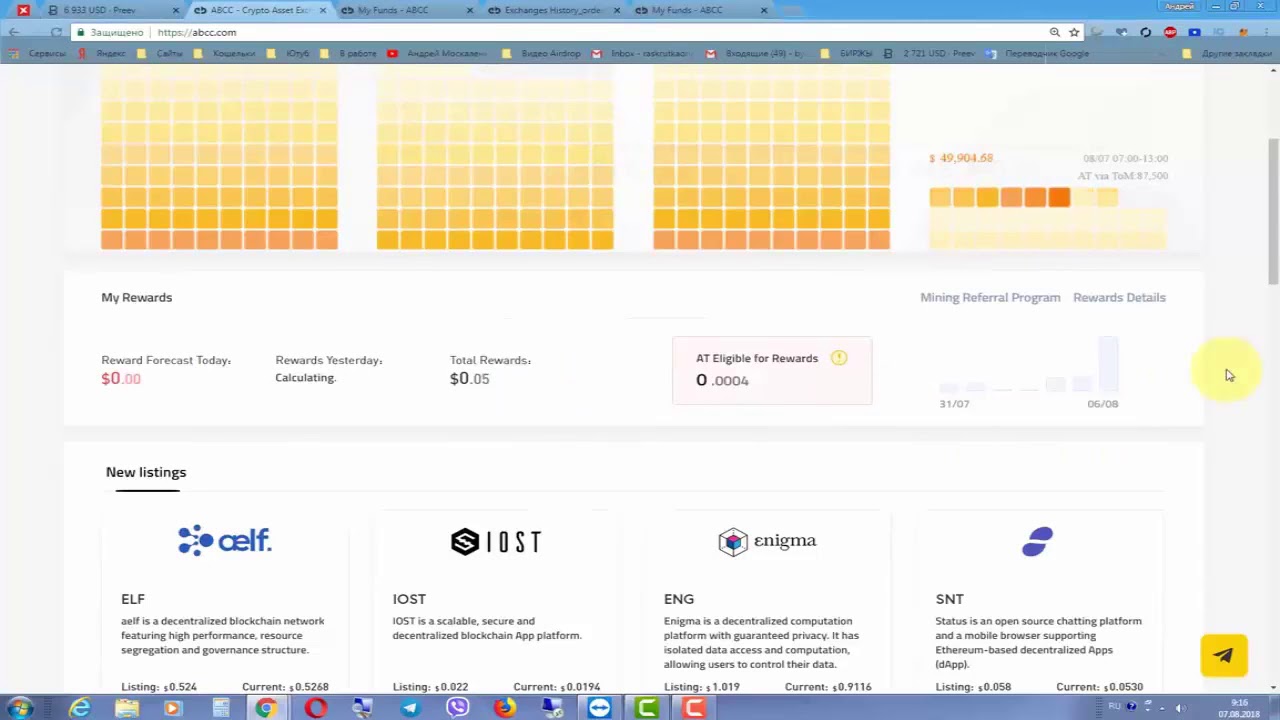
Task: Open the Сервисы bookmark
Action: tap(39, 53)
